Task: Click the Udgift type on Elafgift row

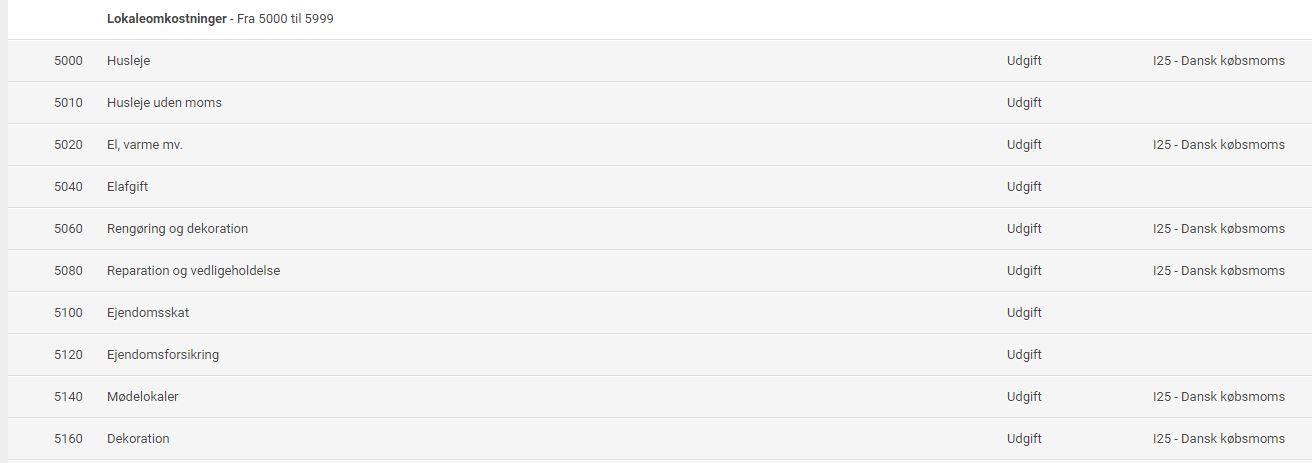Action: click(1024, 187)
